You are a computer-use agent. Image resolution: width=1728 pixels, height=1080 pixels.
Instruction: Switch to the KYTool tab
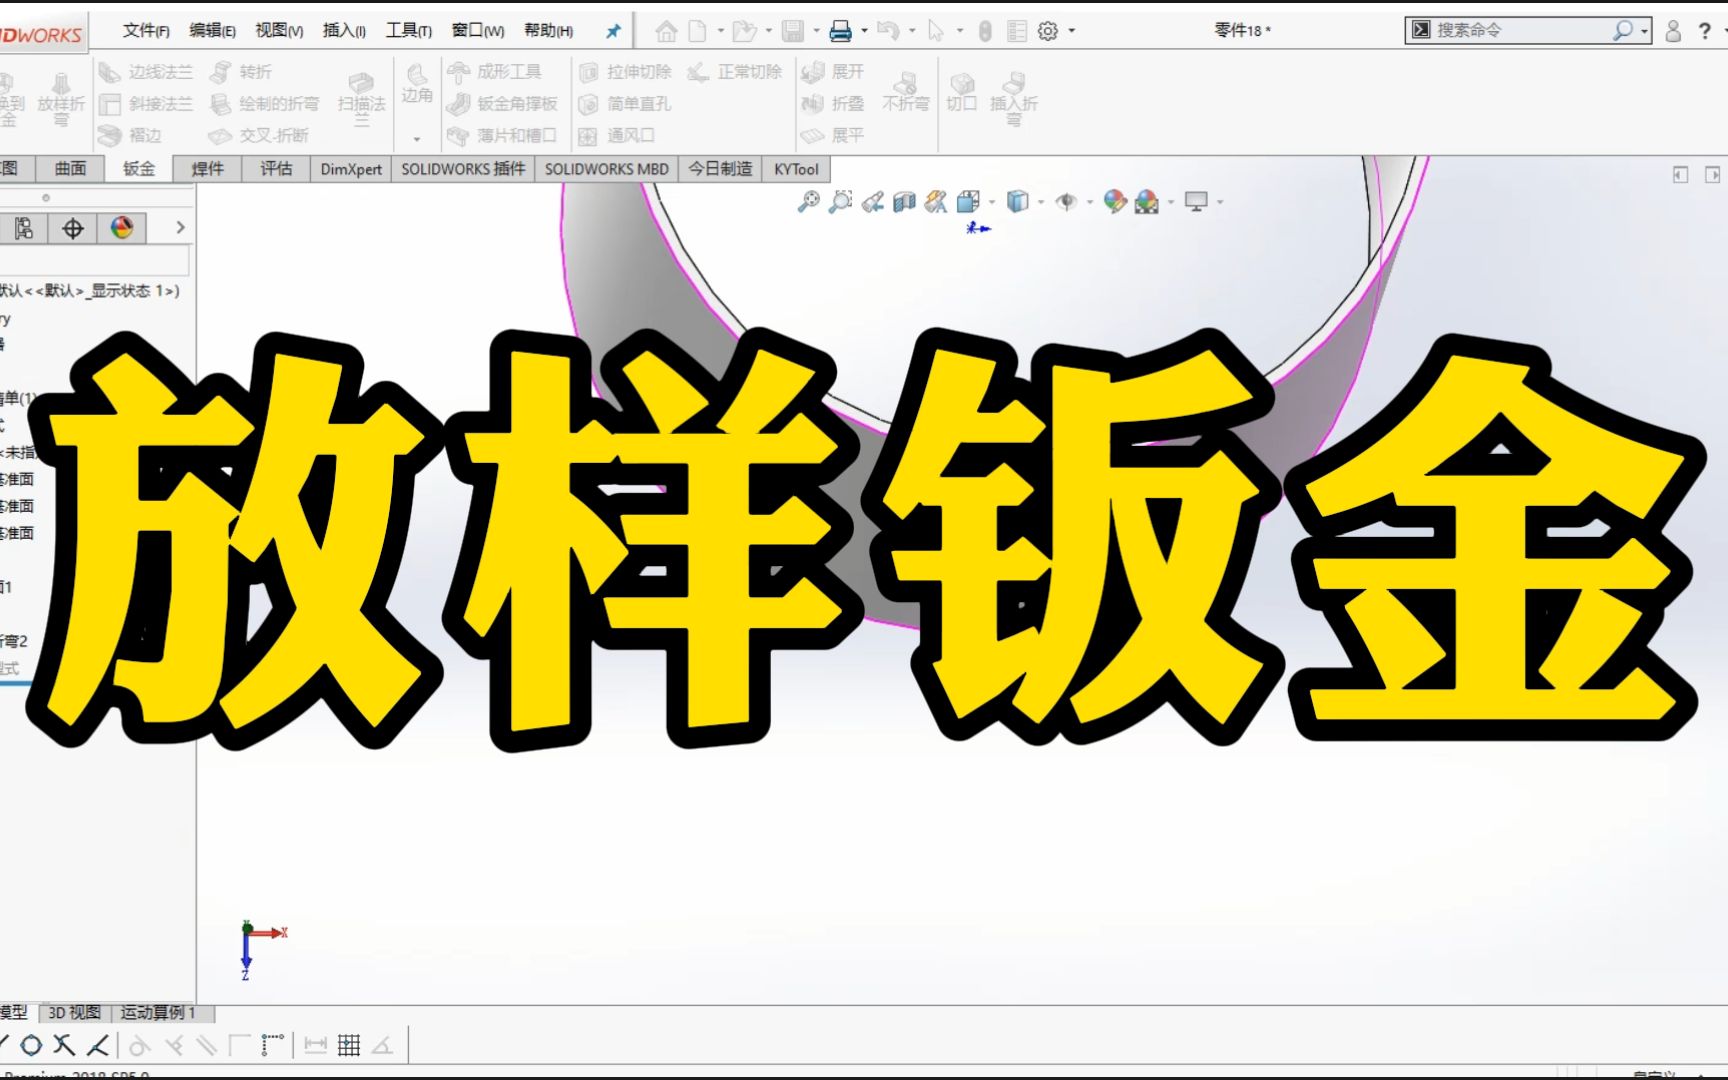tap(796, 169)
